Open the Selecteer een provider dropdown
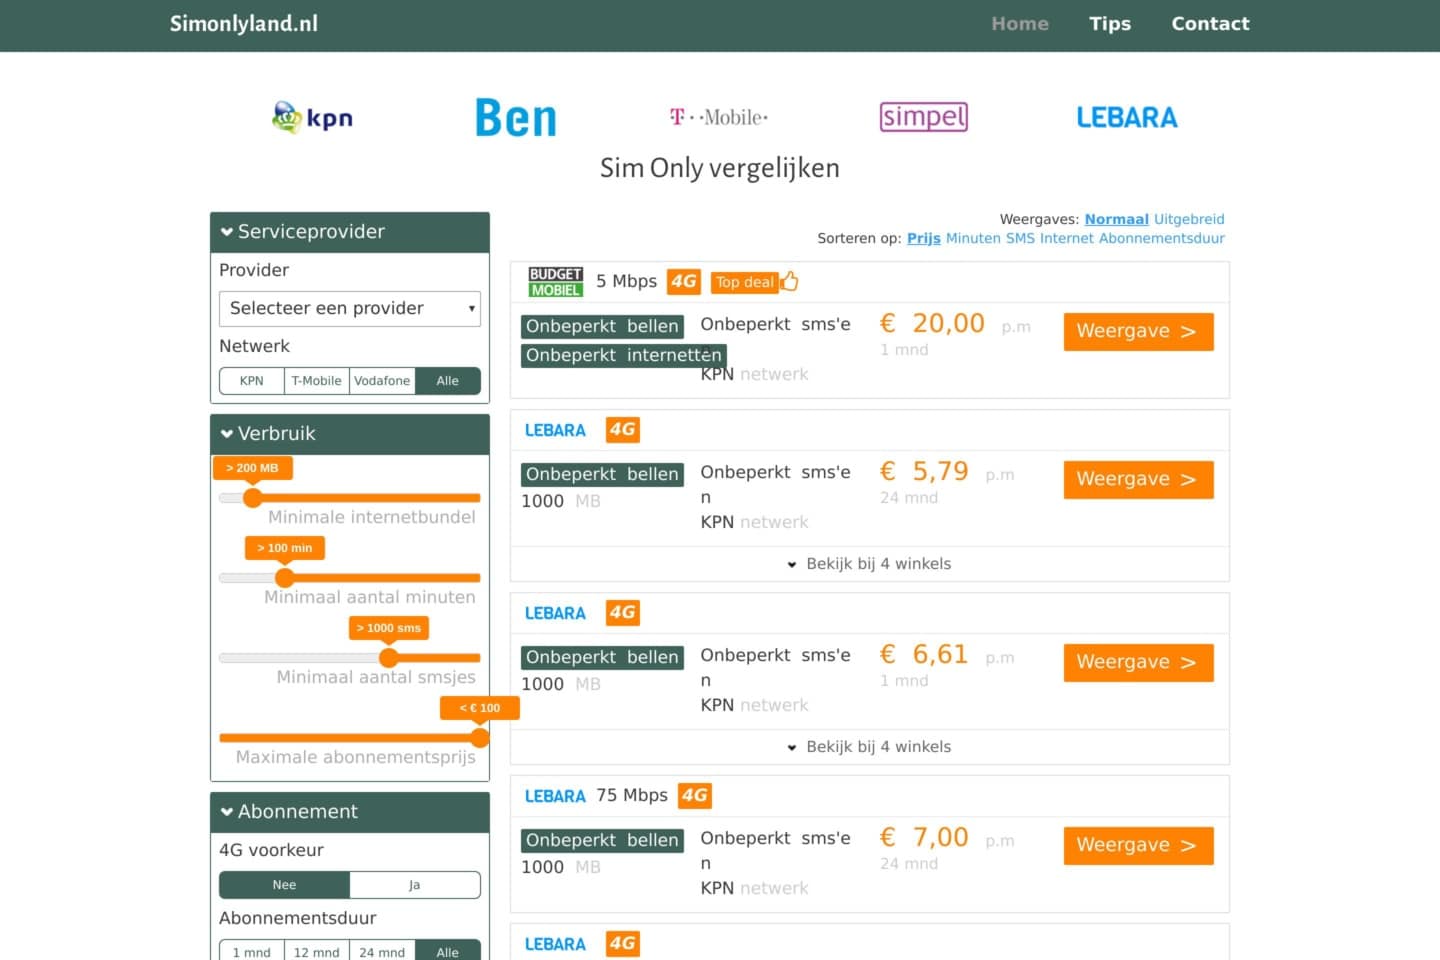Image resolution: width=1440 pixels, height=960 pixels. pos(350,309)
